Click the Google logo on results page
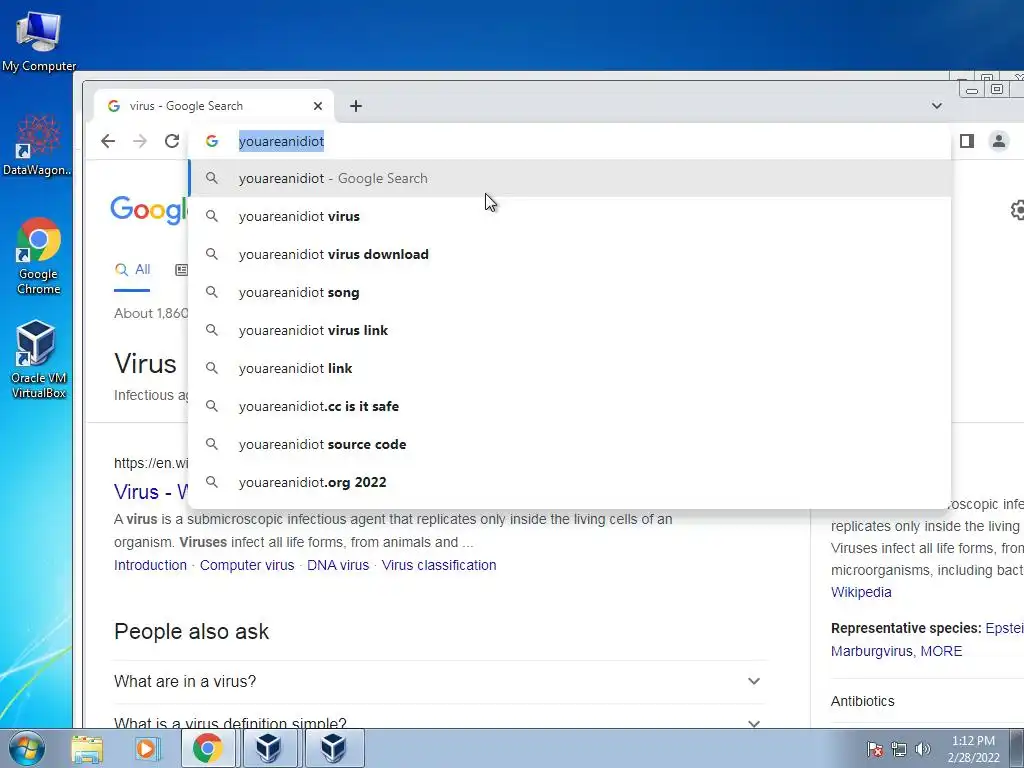This screenshot has height=768, width=1024. click(x=149, y=210)
